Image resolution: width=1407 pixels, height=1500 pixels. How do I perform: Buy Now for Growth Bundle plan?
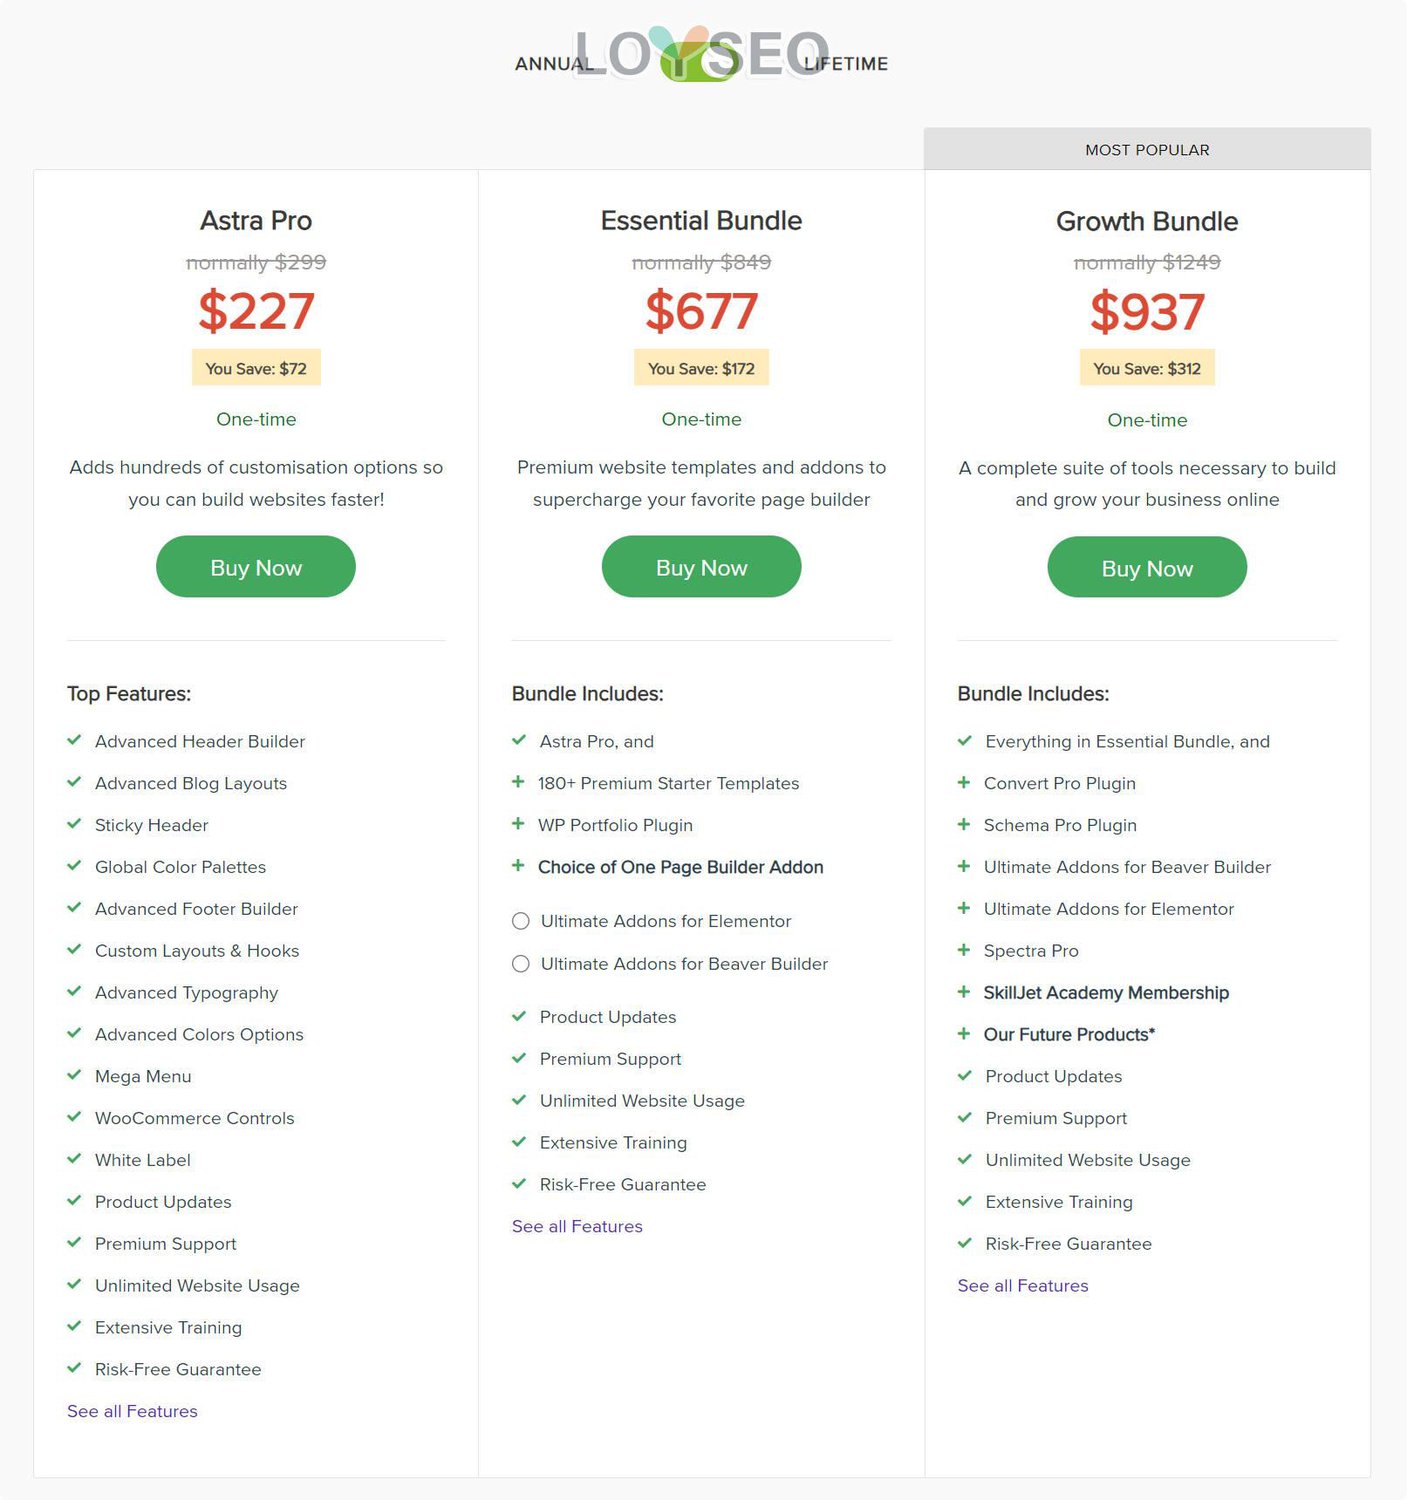[x=1147, y=568]
